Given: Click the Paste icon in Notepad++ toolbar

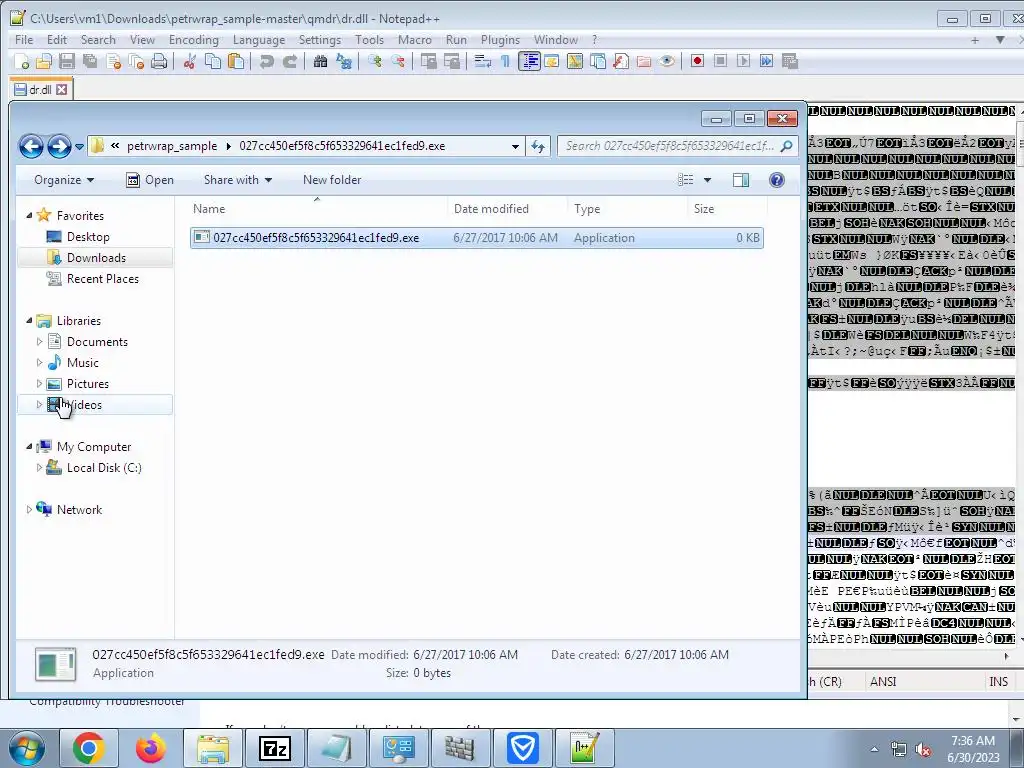Looking at the screenshot, I should click(236, 61).
